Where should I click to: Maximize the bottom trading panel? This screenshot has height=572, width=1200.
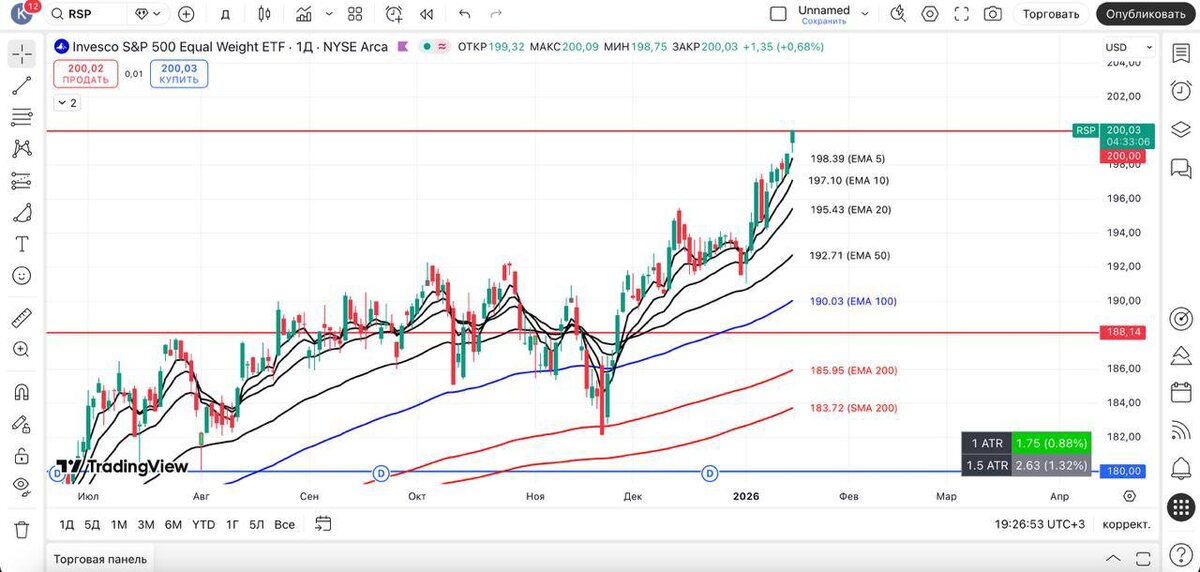tap(1142, 558)
